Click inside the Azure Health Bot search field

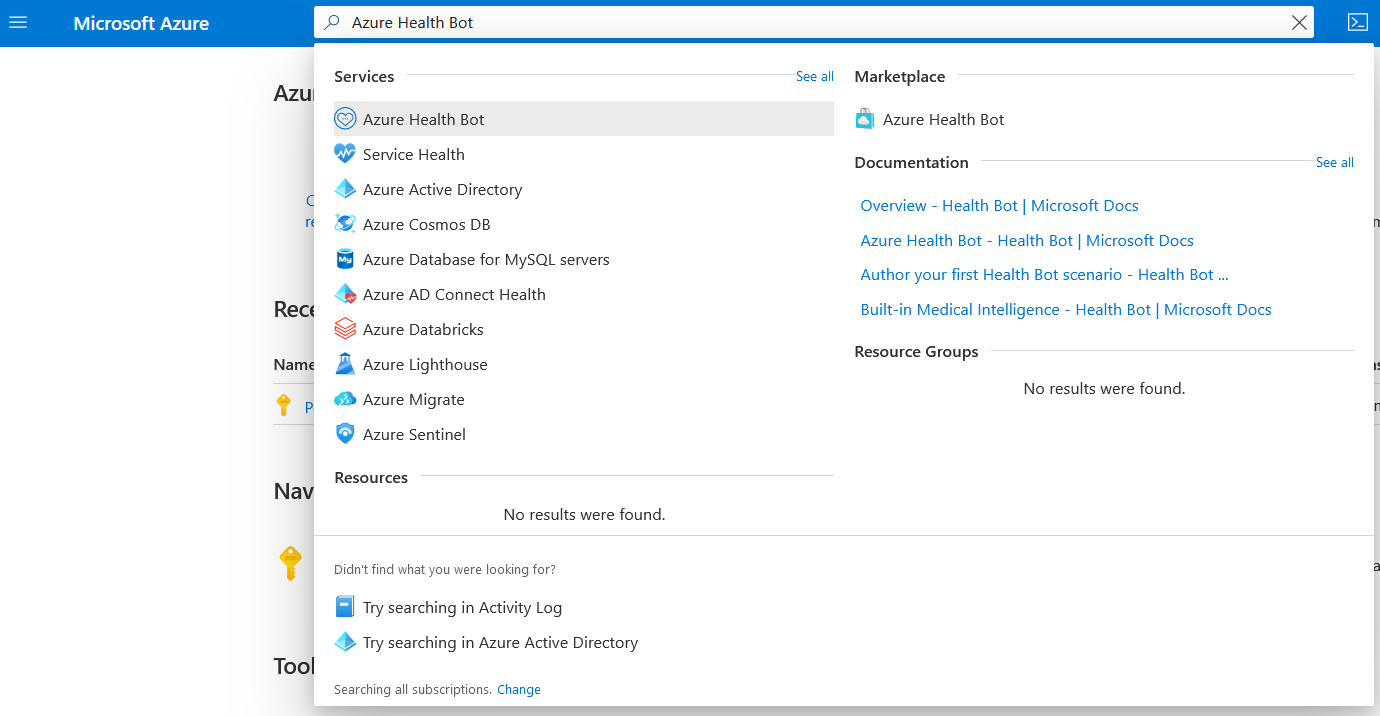pyautogui.click(x=815, y=22)
